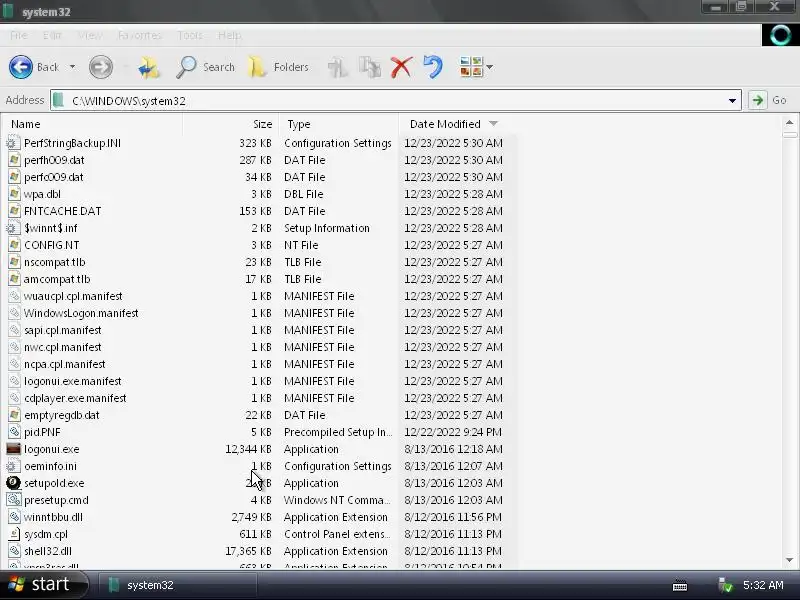Viewport: 800px width, 600px height.
Task: Select the WindowsLogon.manifest file name
Action: (81, 313)
